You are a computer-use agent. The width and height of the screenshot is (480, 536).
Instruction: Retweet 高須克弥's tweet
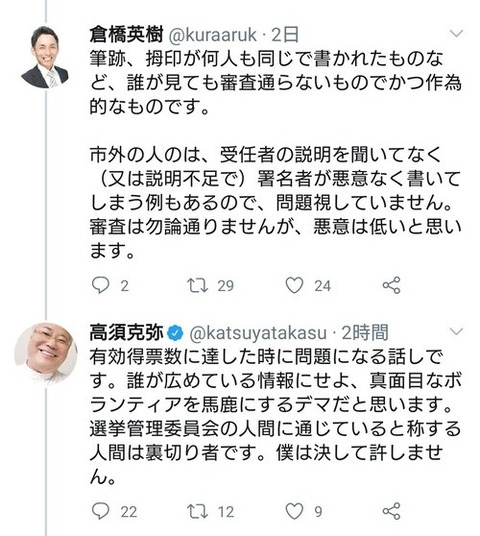[197, 511]
